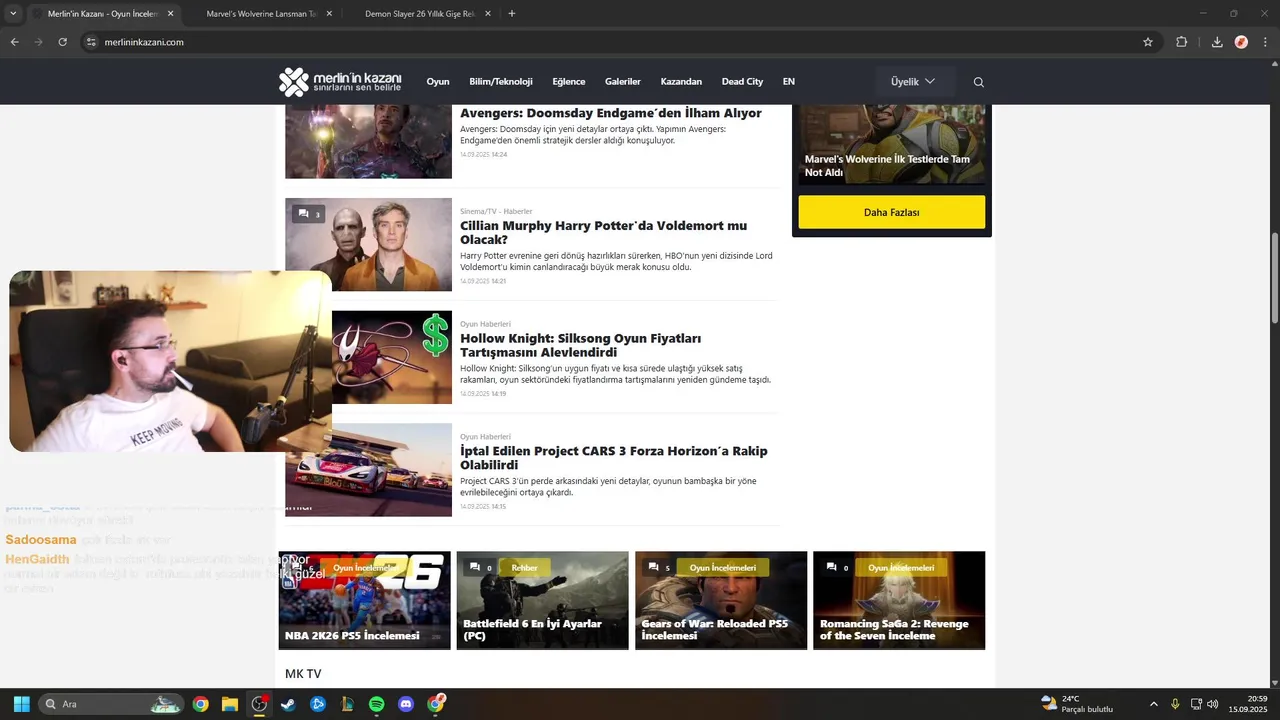1280x720 pixels.
Task: Click the yellow Daha Fazlası button
Action: [x=891, y=212]
